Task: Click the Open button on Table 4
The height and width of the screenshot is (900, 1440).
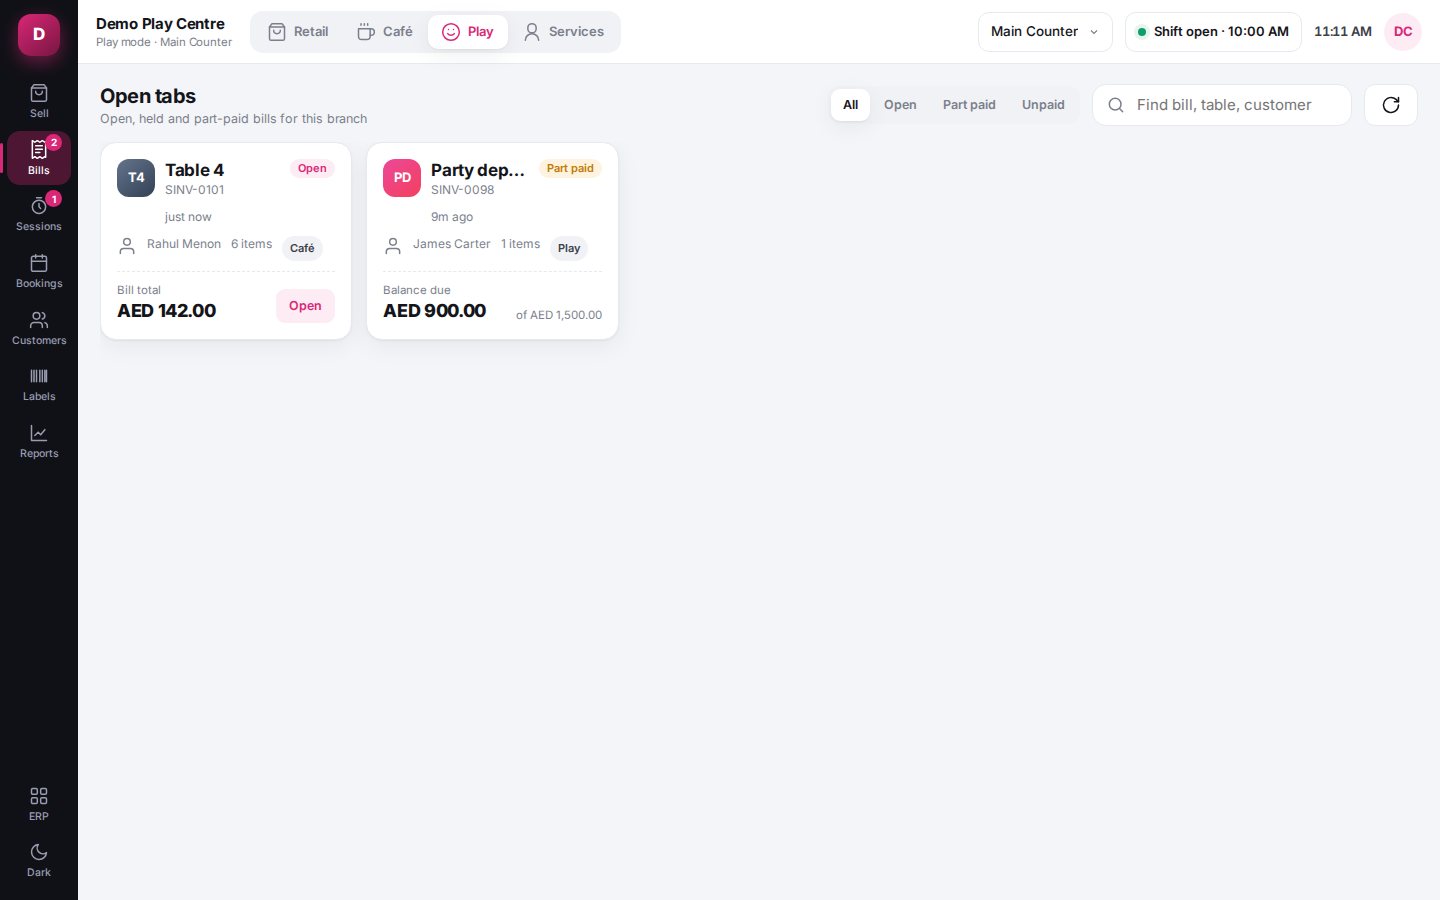Action: tap(305, 306)
